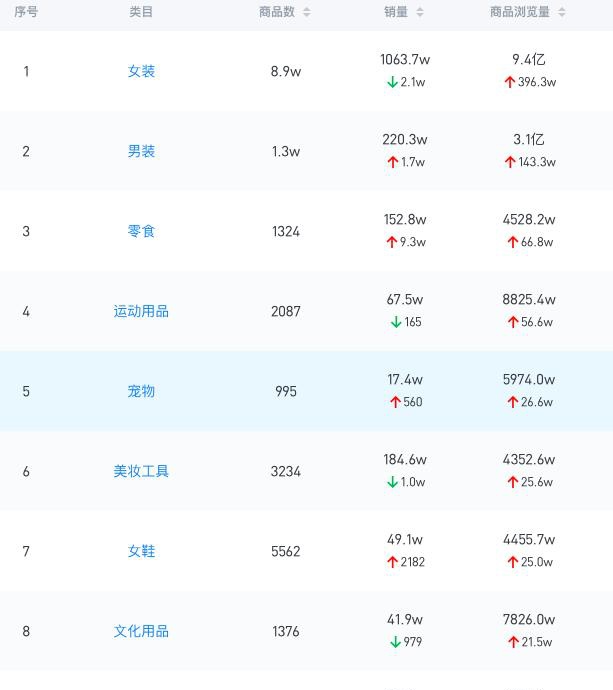Select the 5974.0w page views value
The width and height of the screenshot is (613, 690).
(529, 380)
